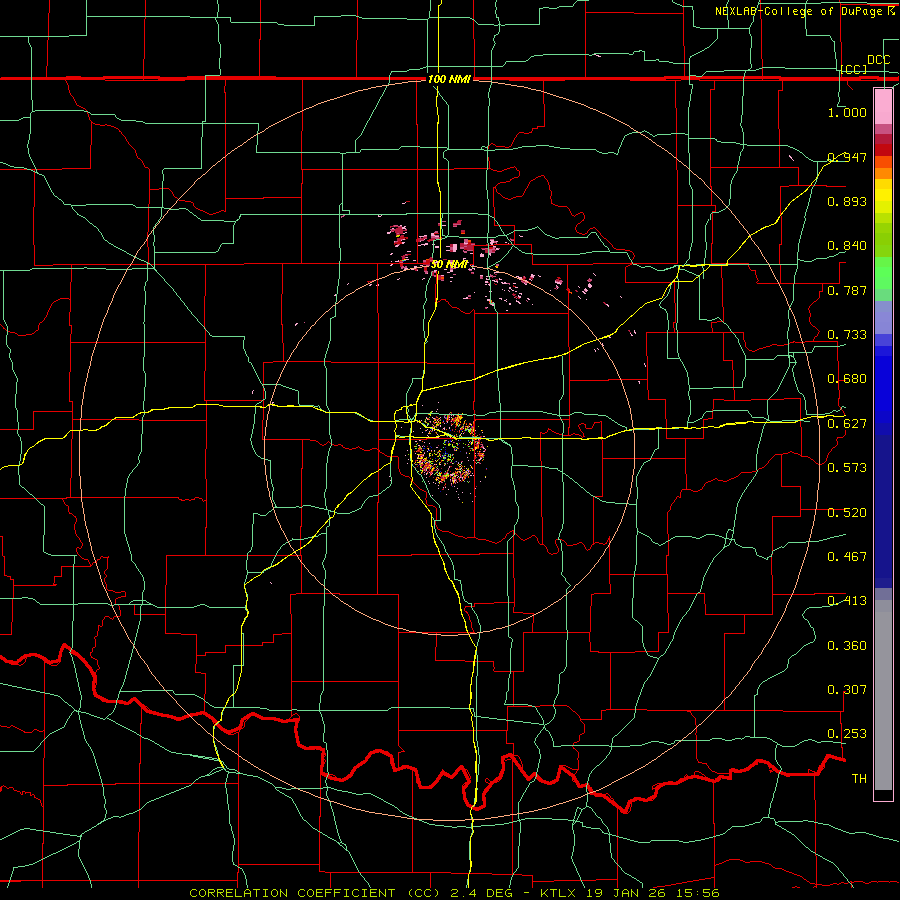This screenshot has height=900, width=900.
Task: Click the 0.947 legend value
Action: click(x=847, y=157)
